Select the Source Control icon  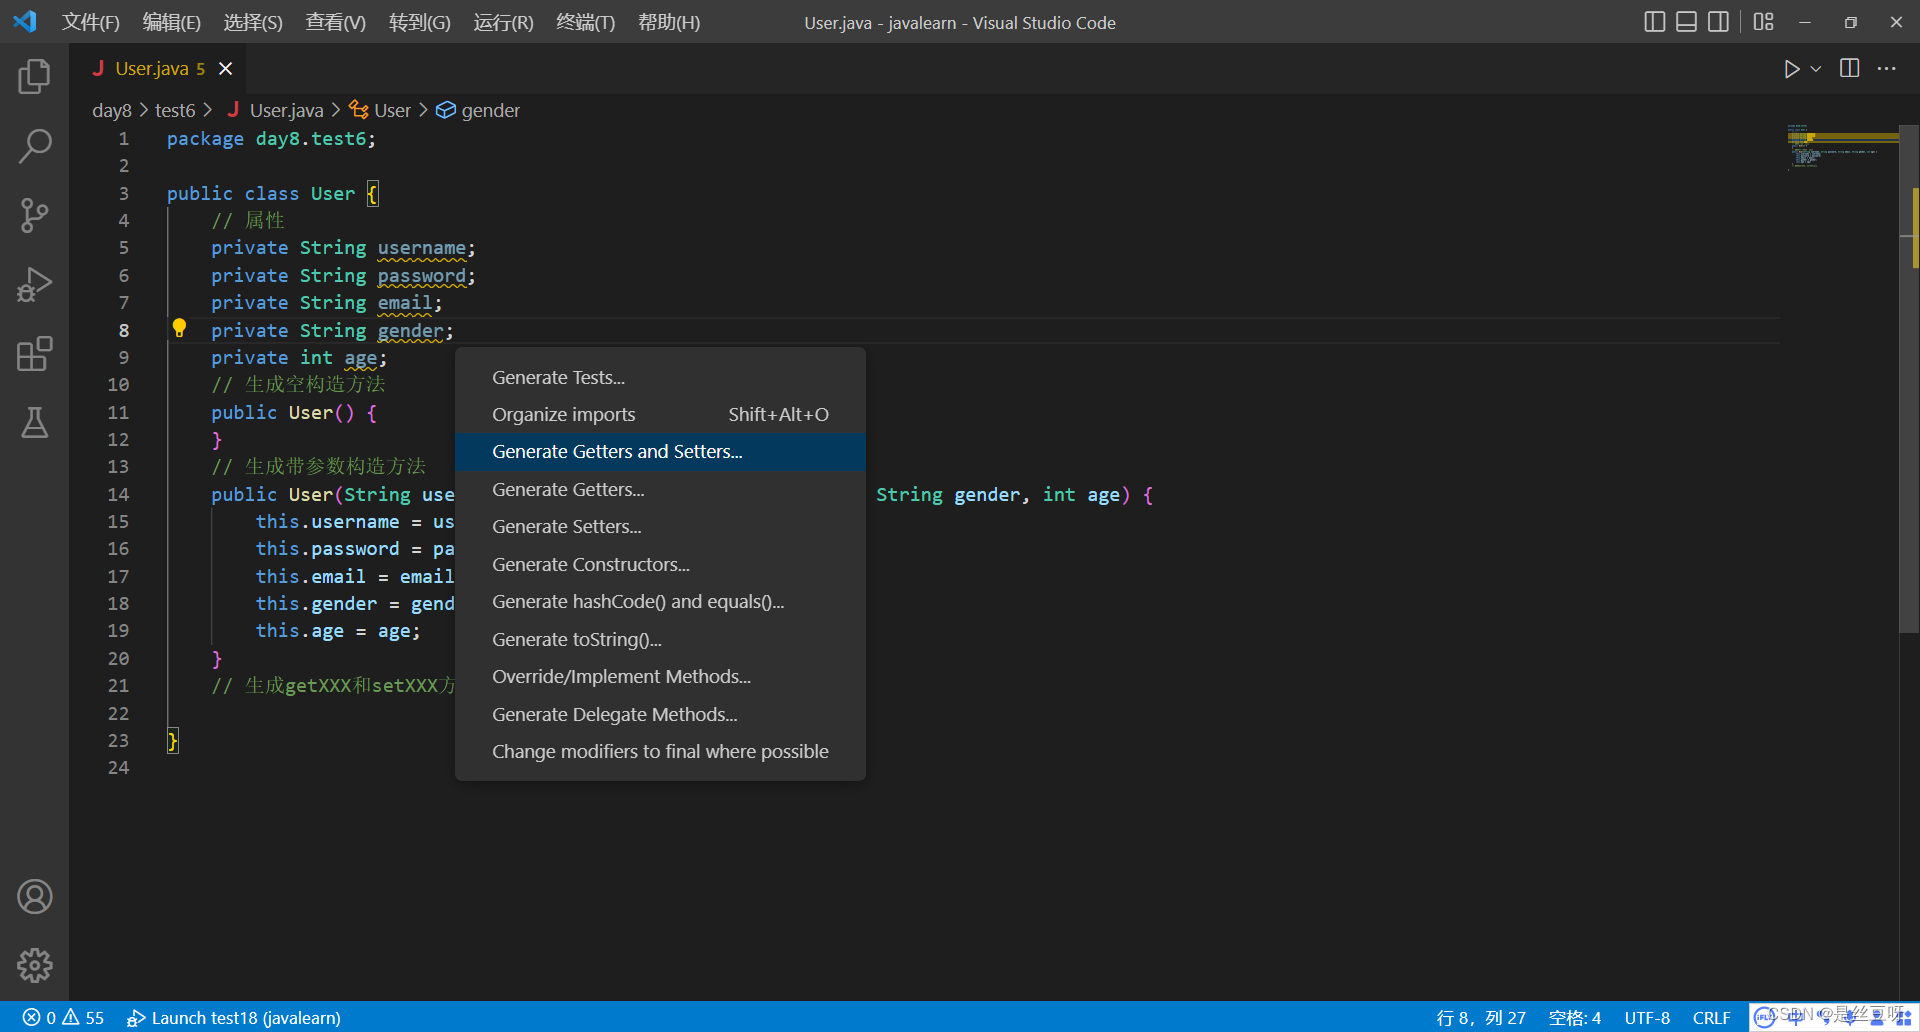pos(34,215)
